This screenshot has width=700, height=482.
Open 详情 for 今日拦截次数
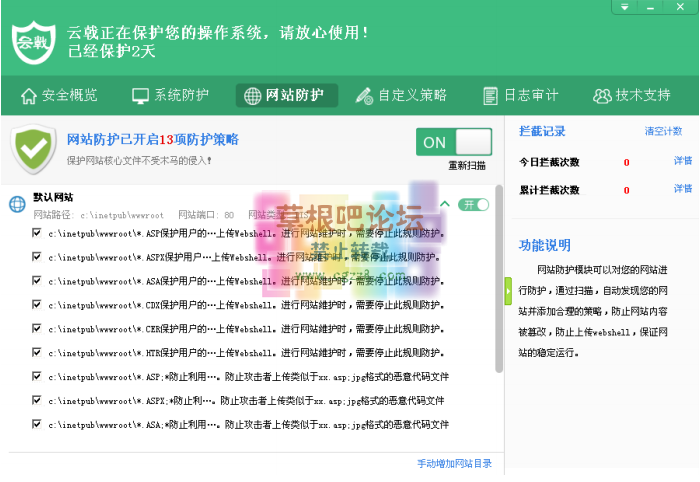tap(683, 161)
